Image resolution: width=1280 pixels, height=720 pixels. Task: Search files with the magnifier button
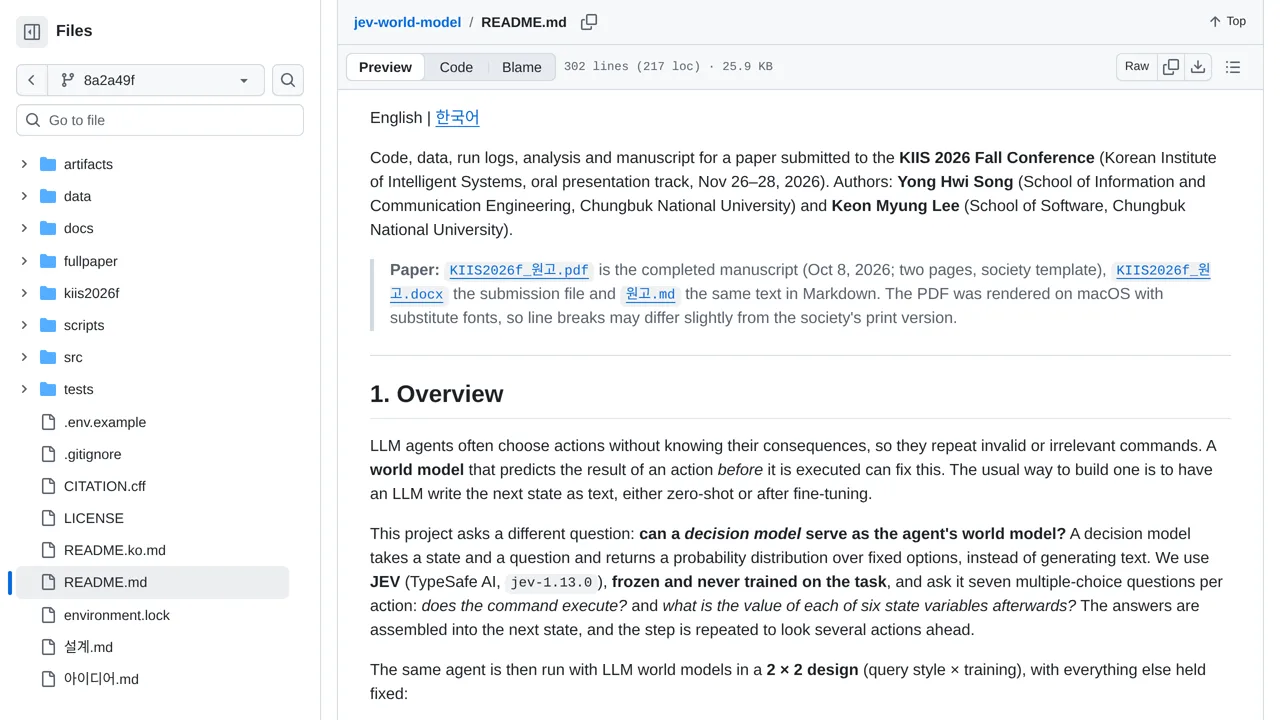click(288, 80)
